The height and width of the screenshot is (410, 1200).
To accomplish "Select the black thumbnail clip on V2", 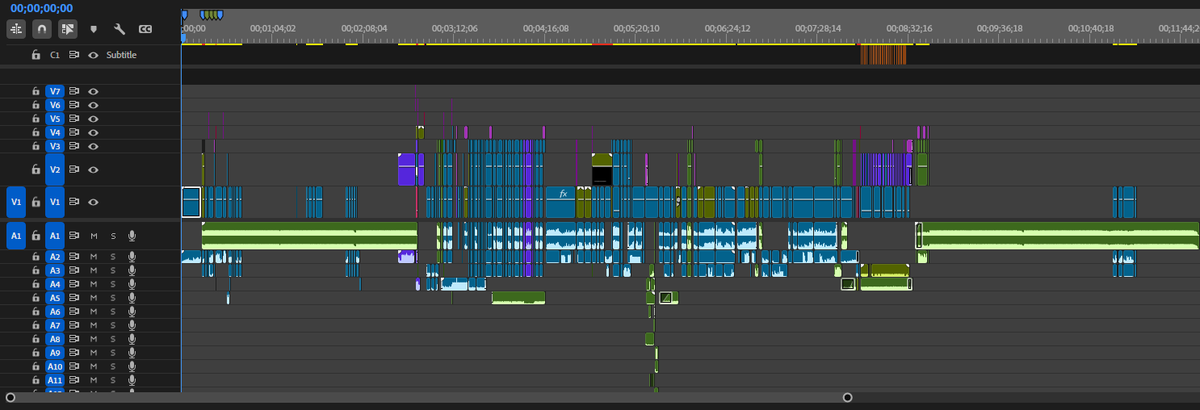I will pyautogui.click(x=602, y=170).
